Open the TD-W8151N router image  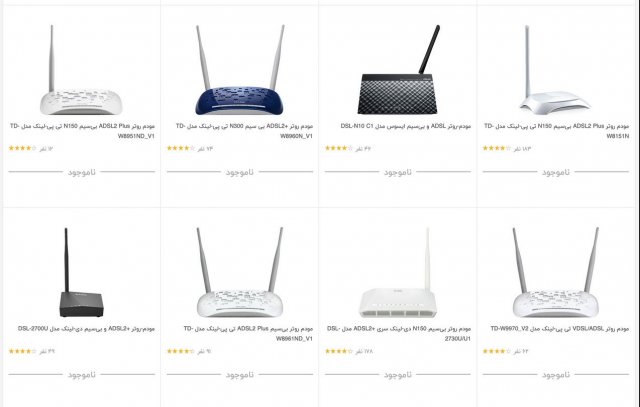tap(556, 70)
